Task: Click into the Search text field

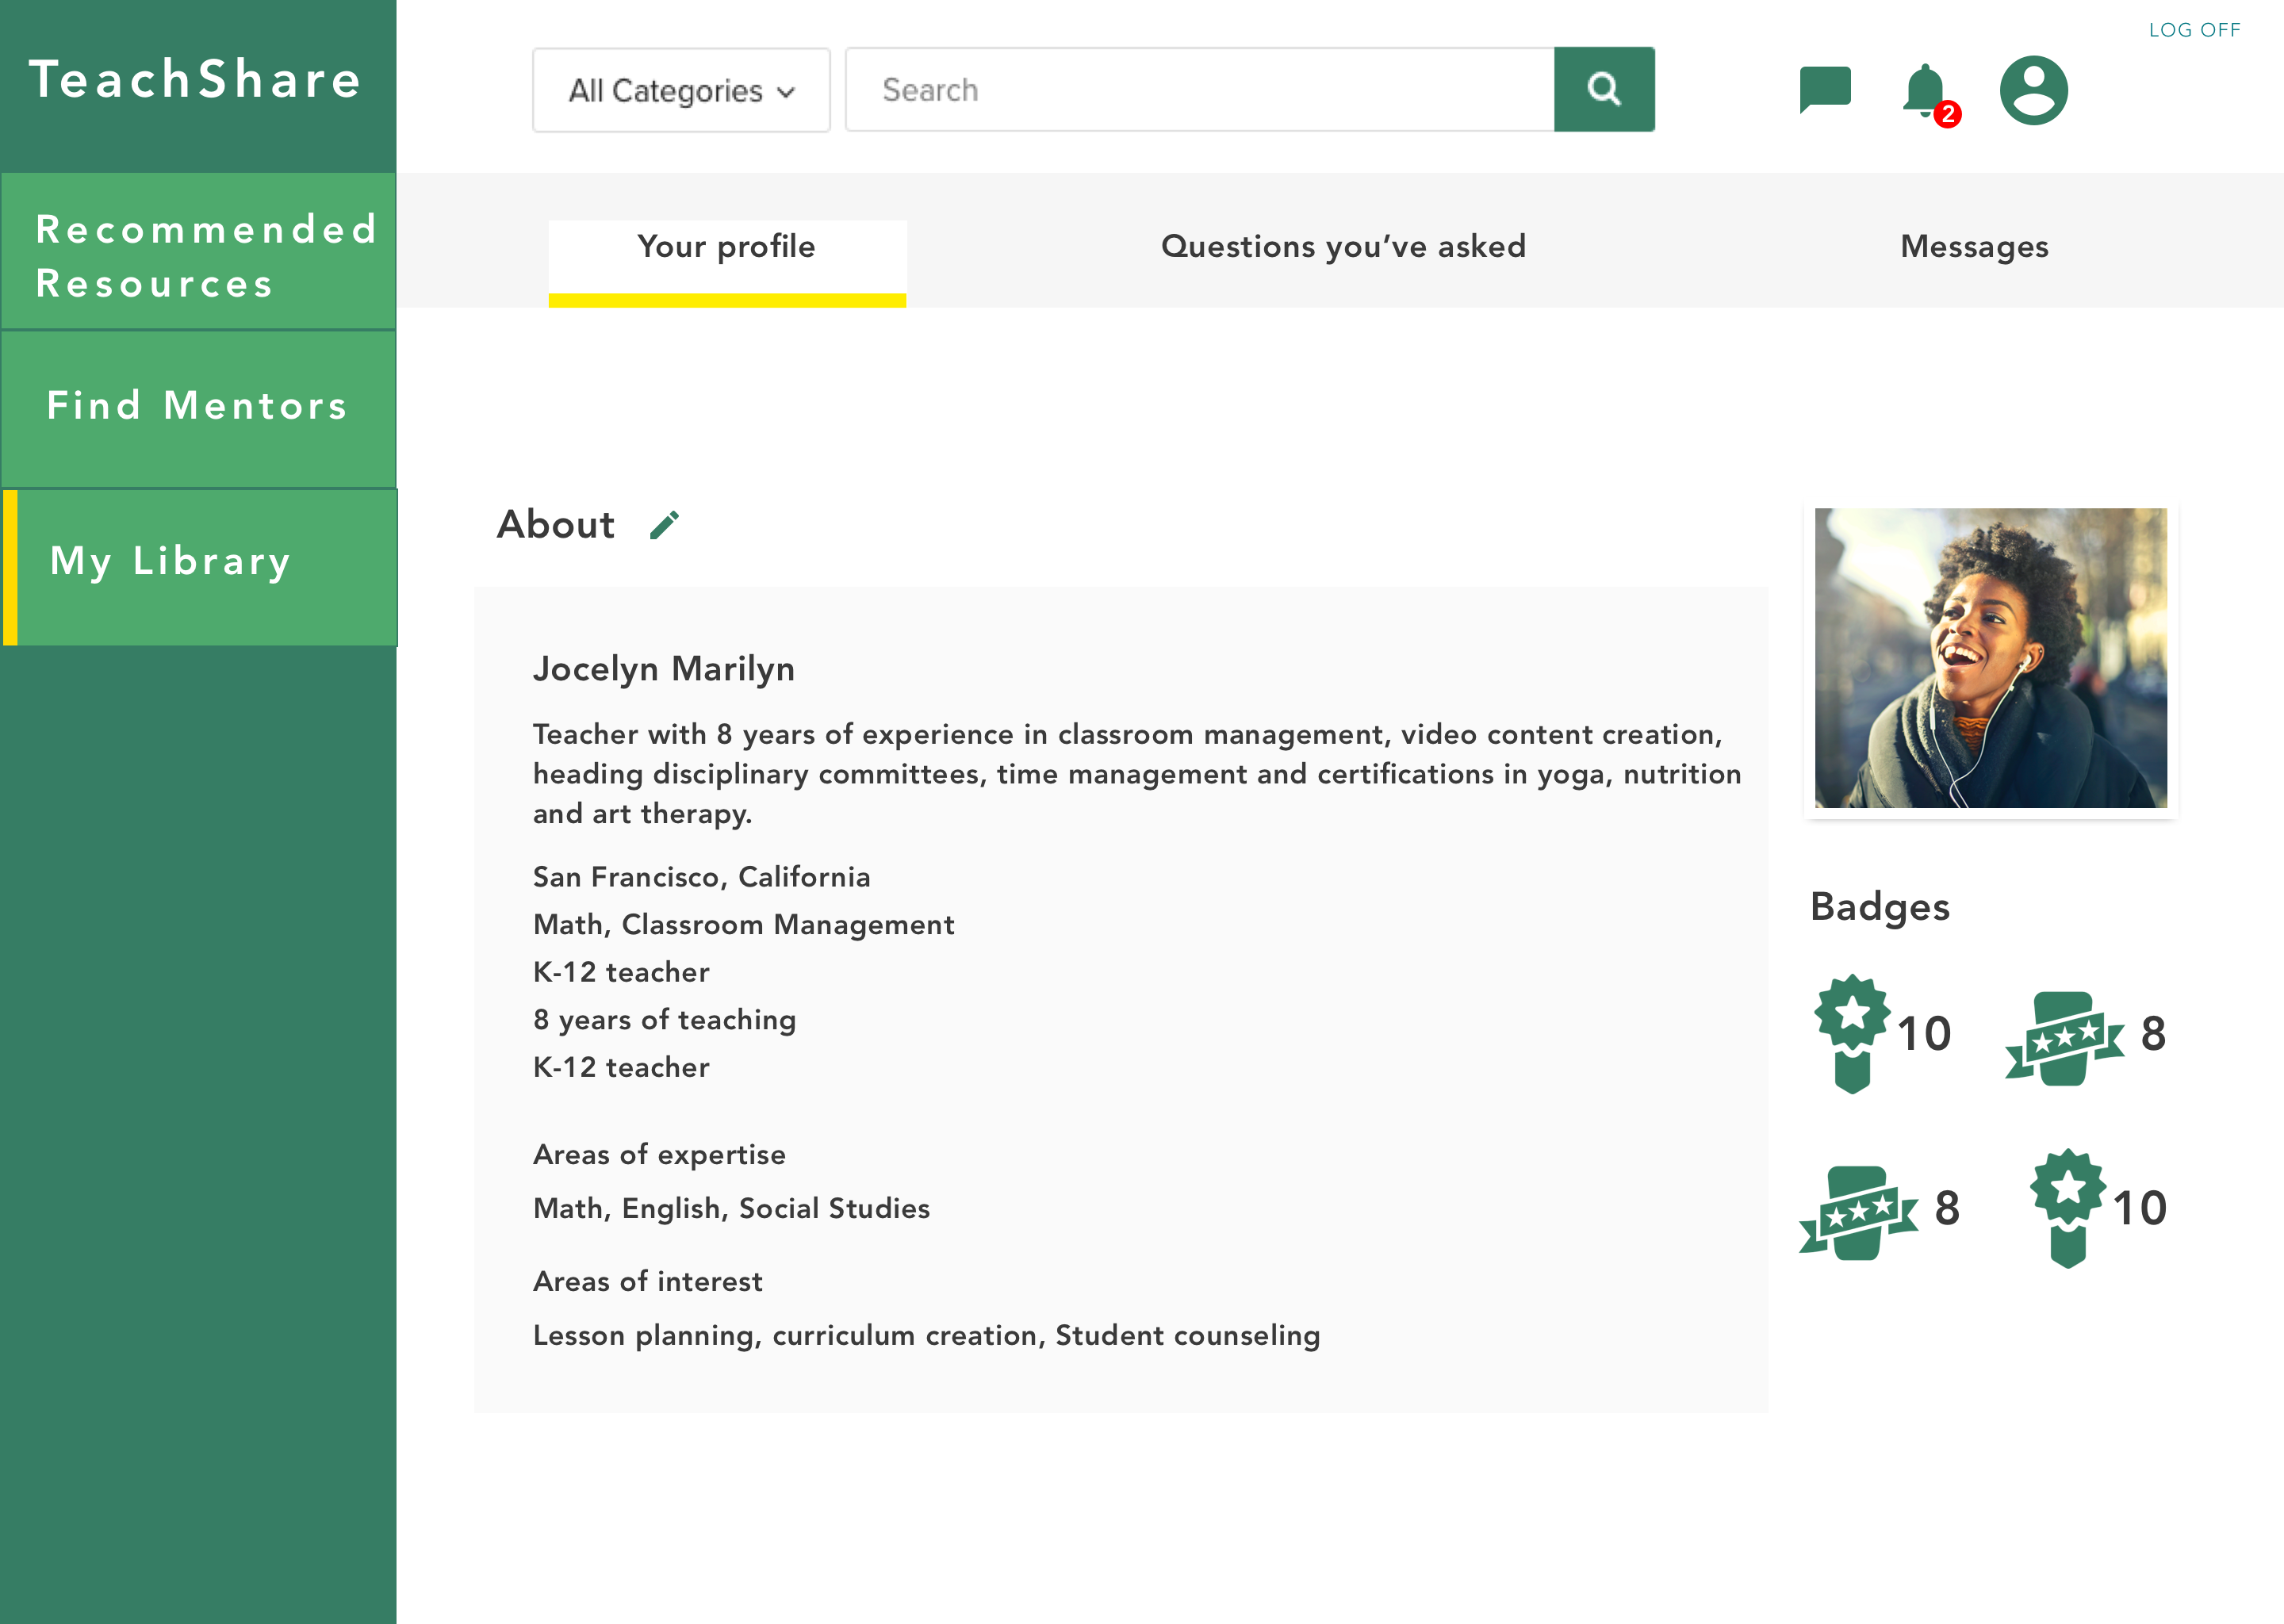Action: point(1199,90)
